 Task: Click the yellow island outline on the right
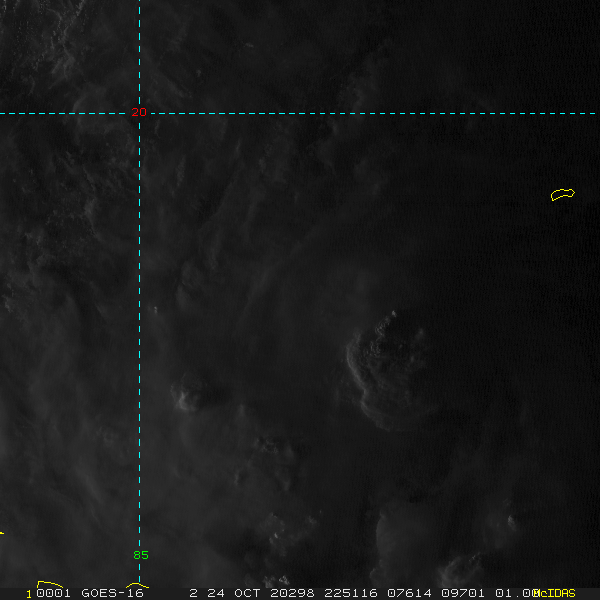pyautogui.click(x=563, y=194)
